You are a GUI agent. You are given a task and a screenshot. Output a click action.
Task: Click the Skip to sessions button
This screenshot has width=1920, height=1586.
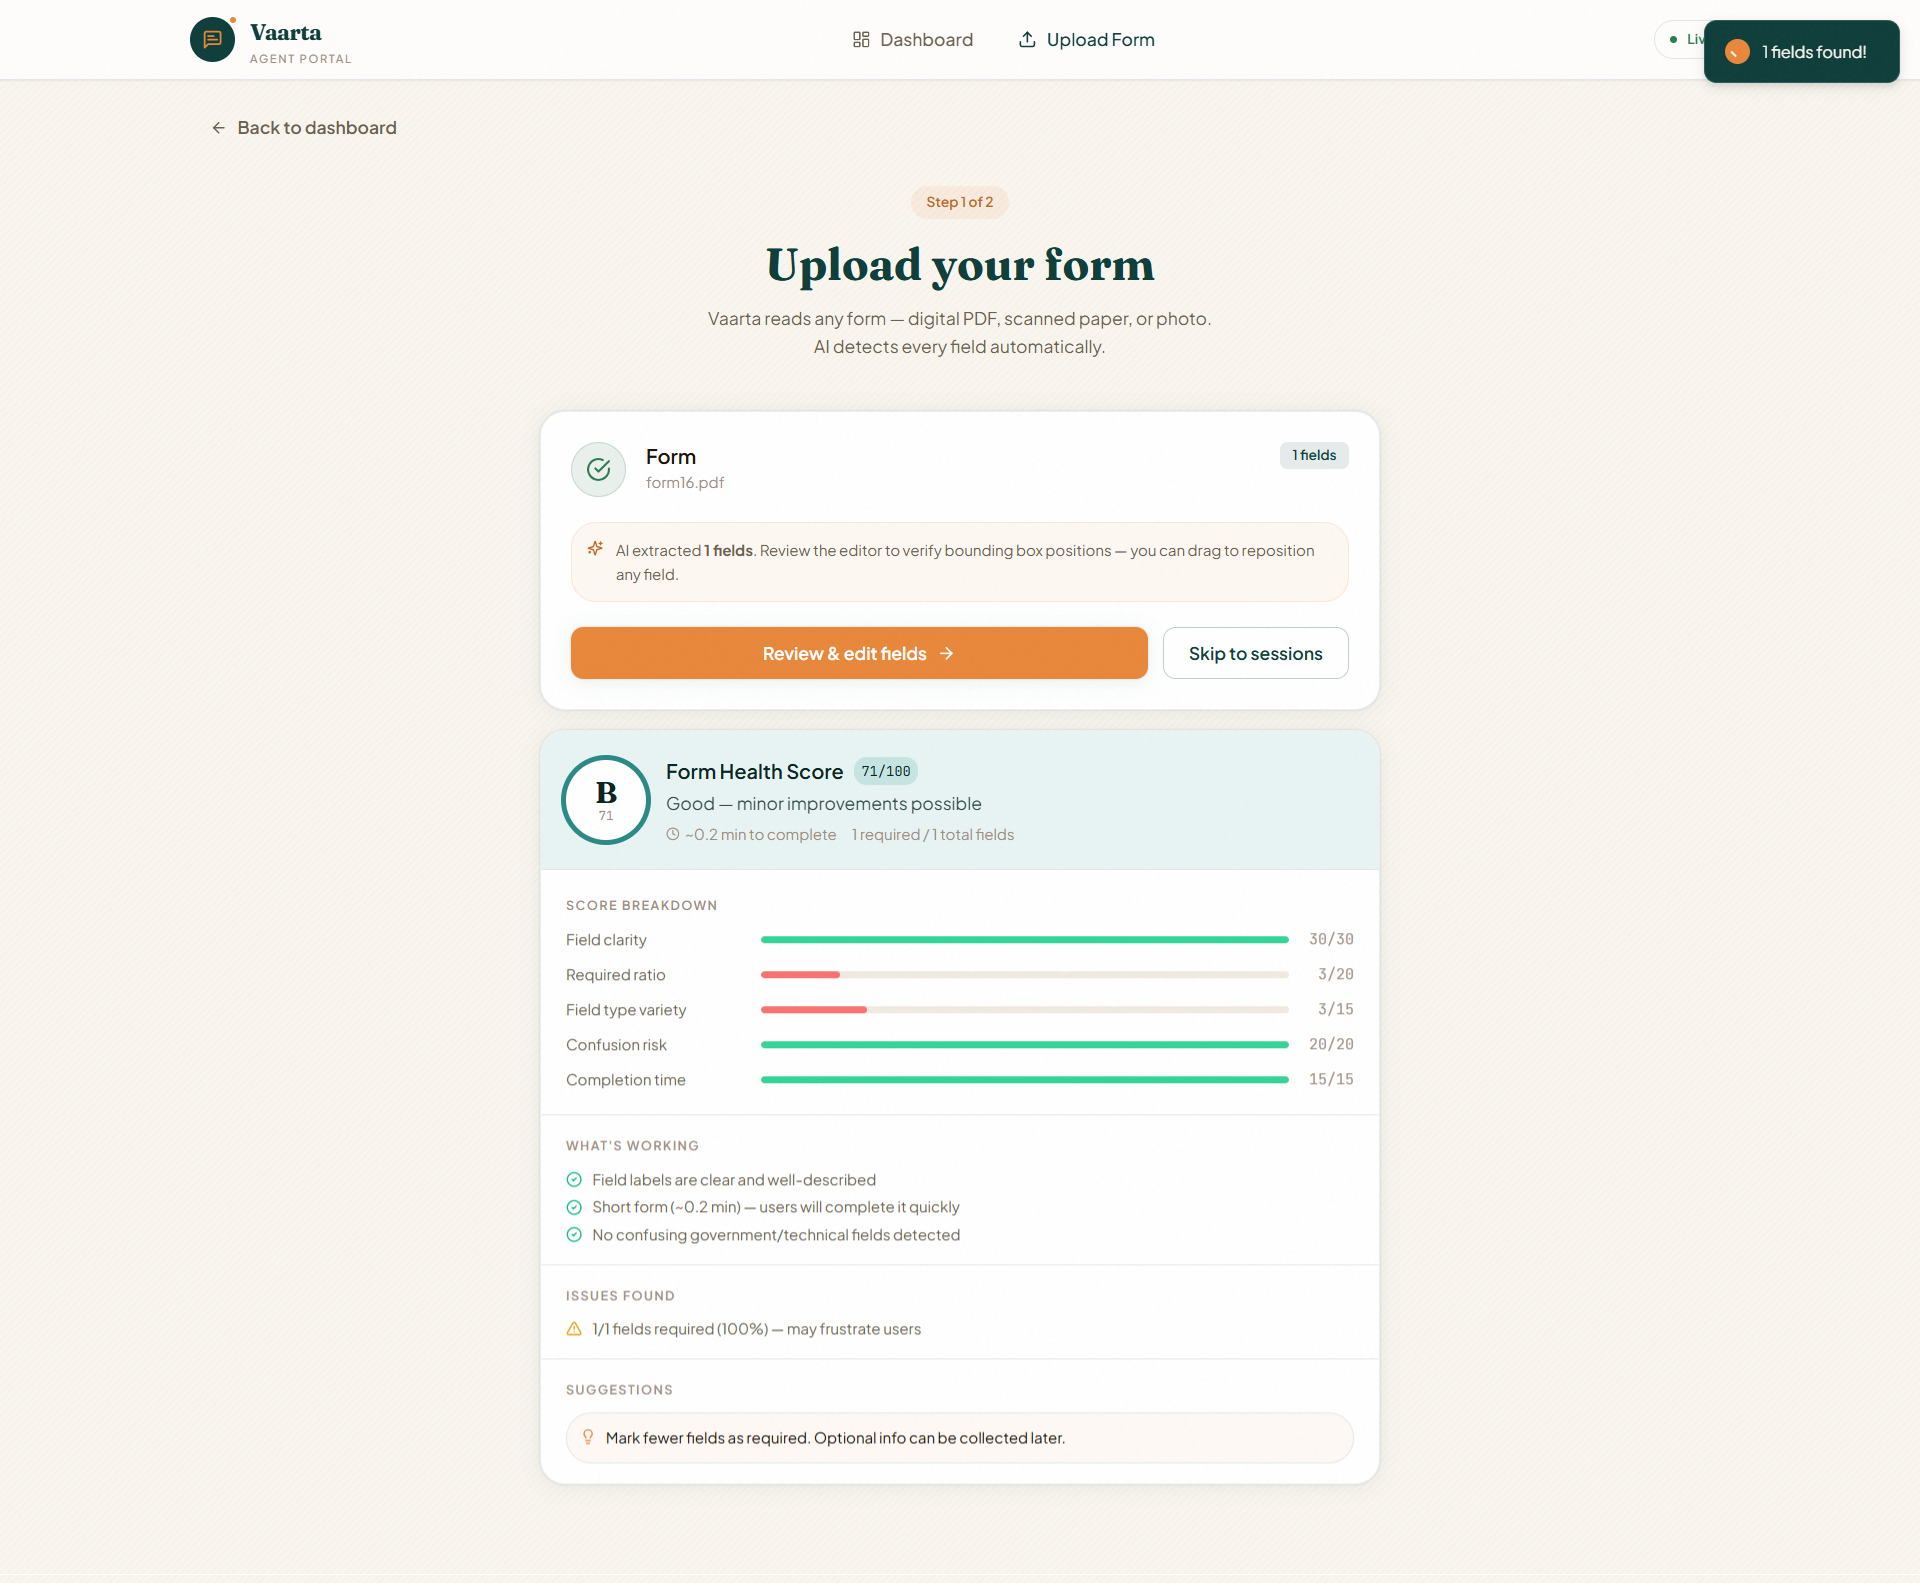click(x=1255, y=653)
